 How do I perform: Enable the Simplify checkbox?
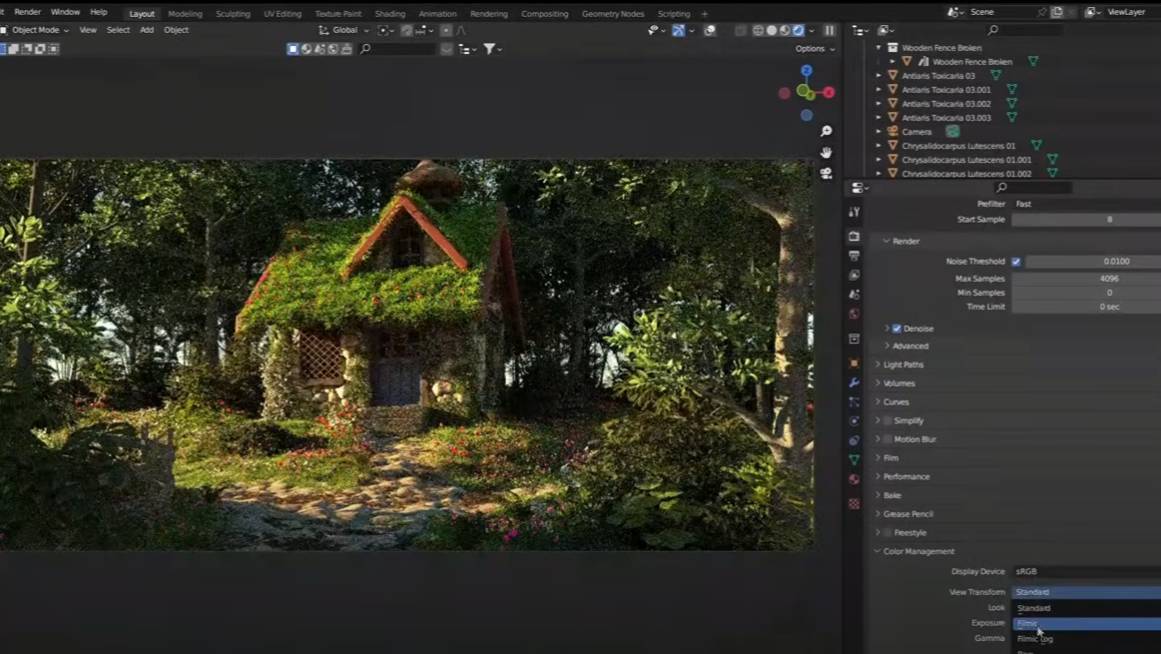coord(888,421)
